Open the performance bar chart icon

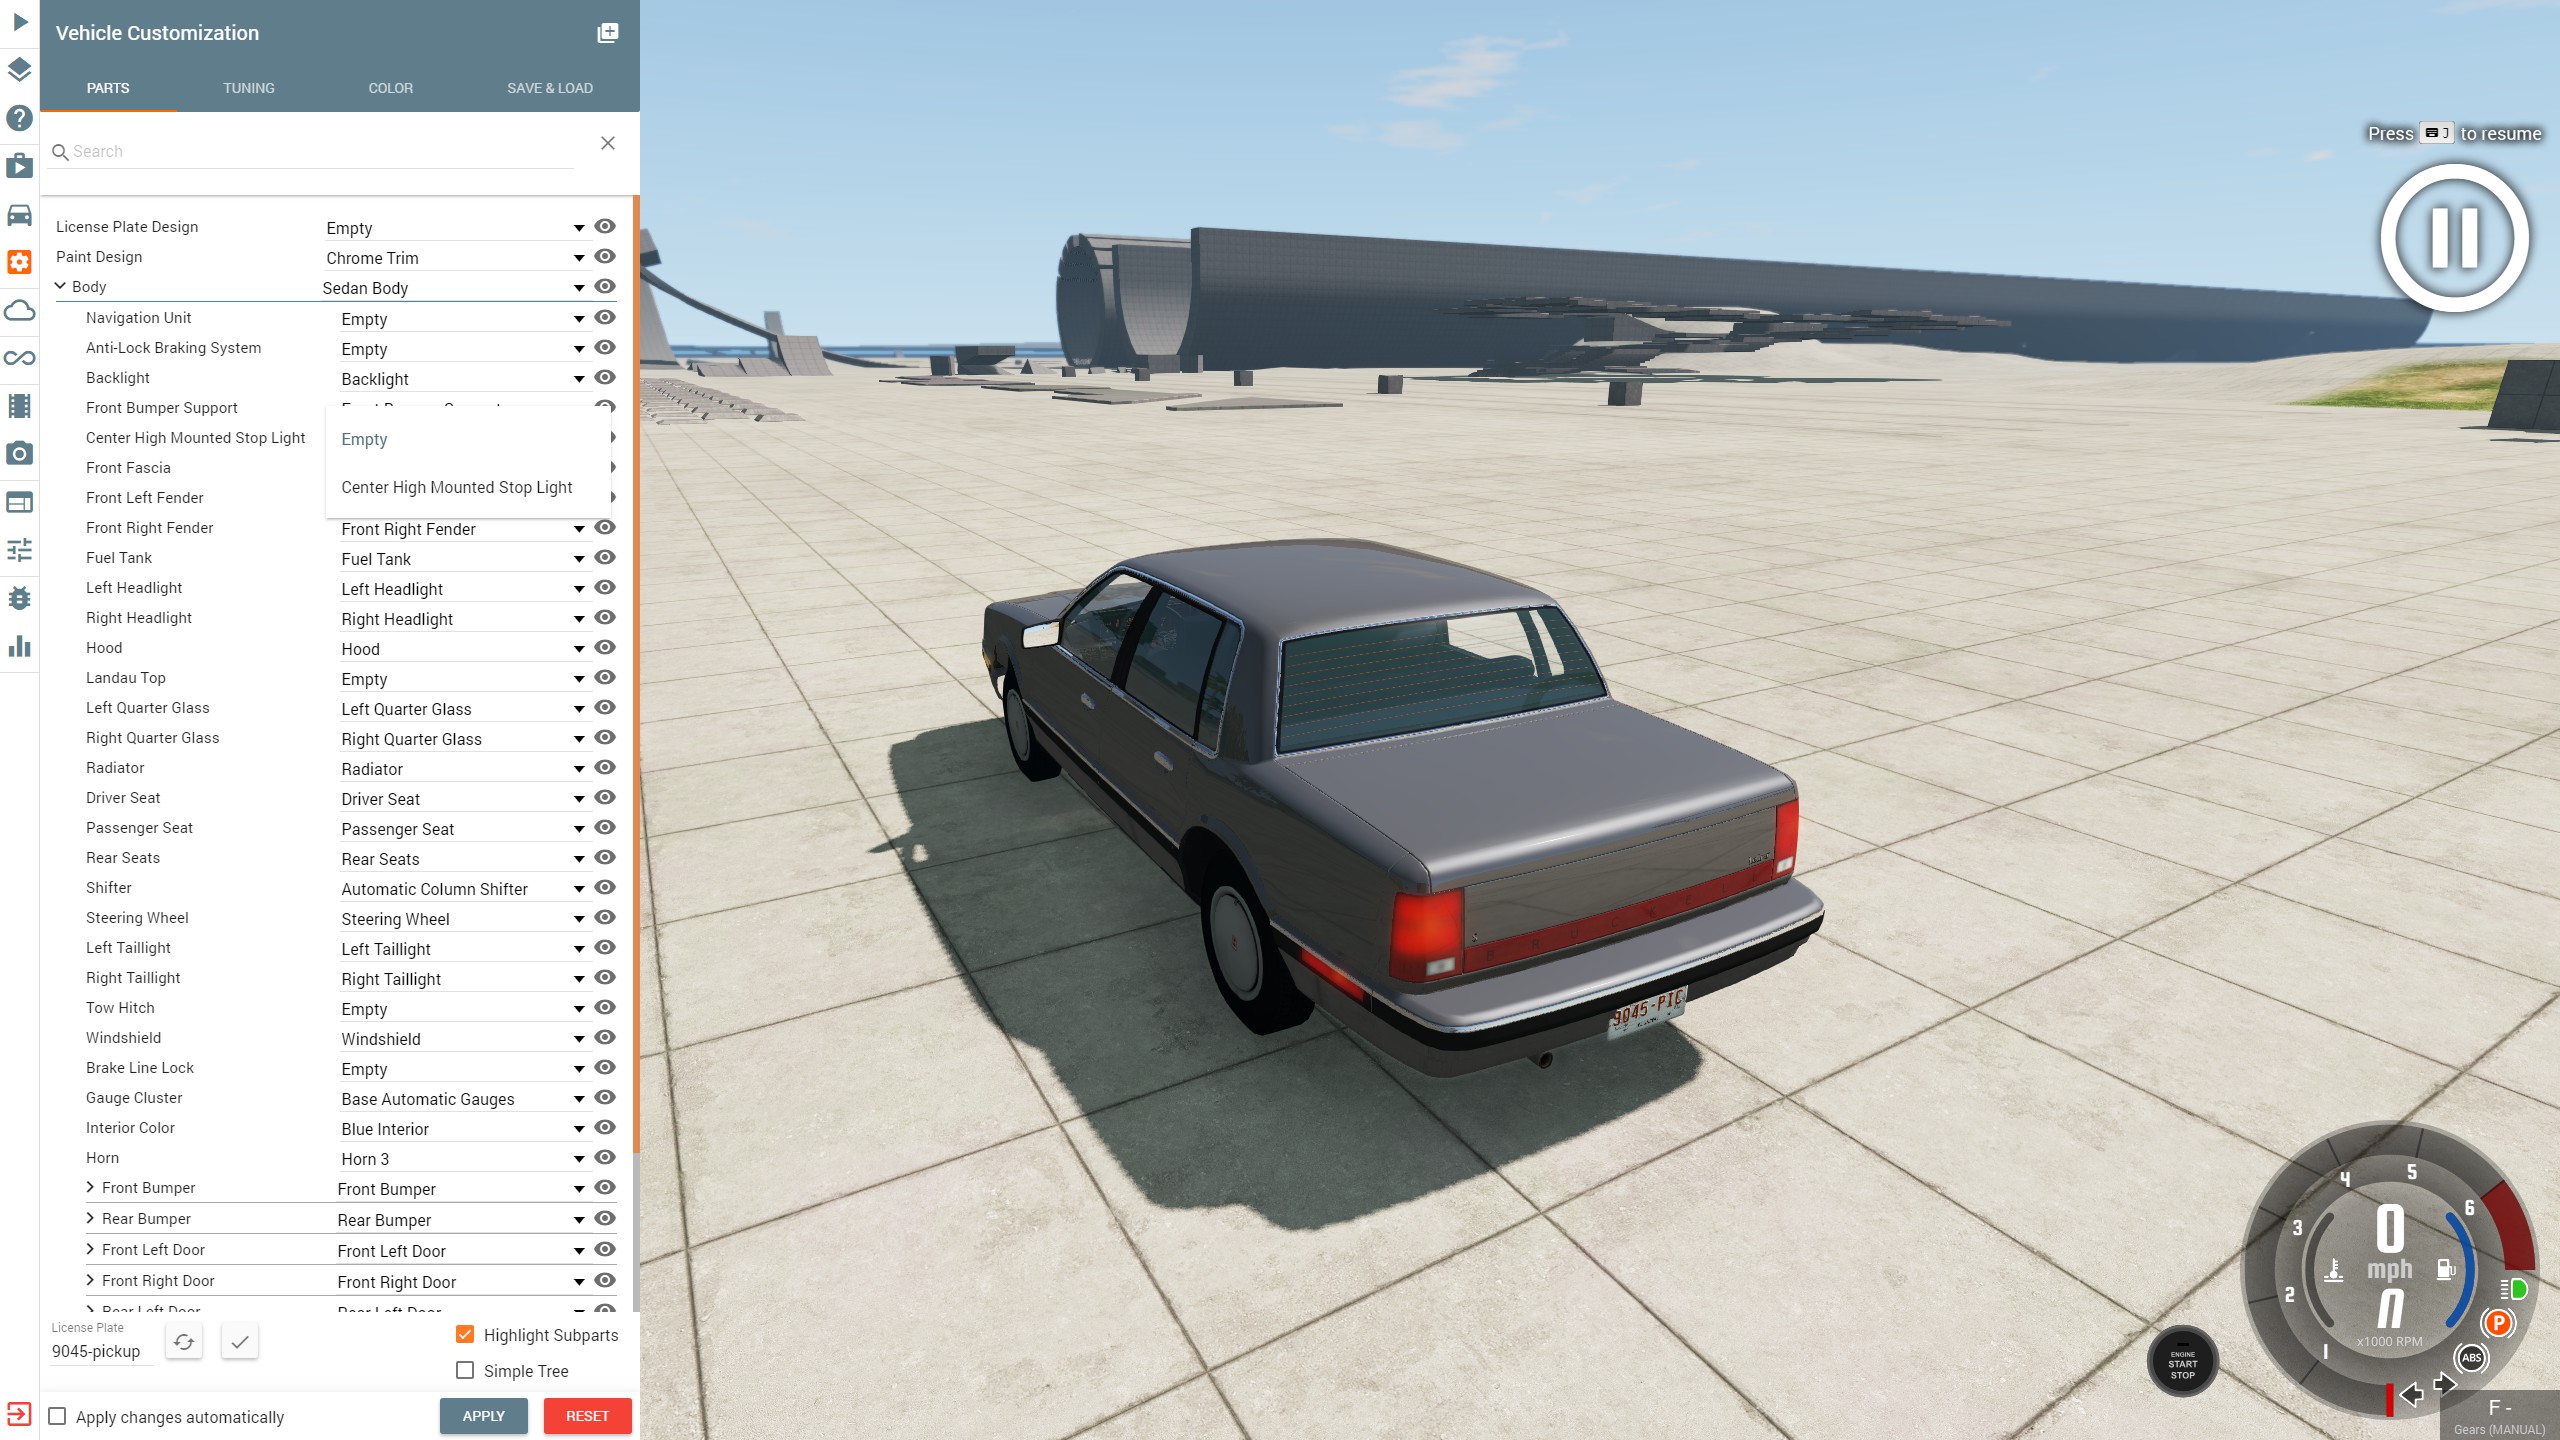coord(19,646)
